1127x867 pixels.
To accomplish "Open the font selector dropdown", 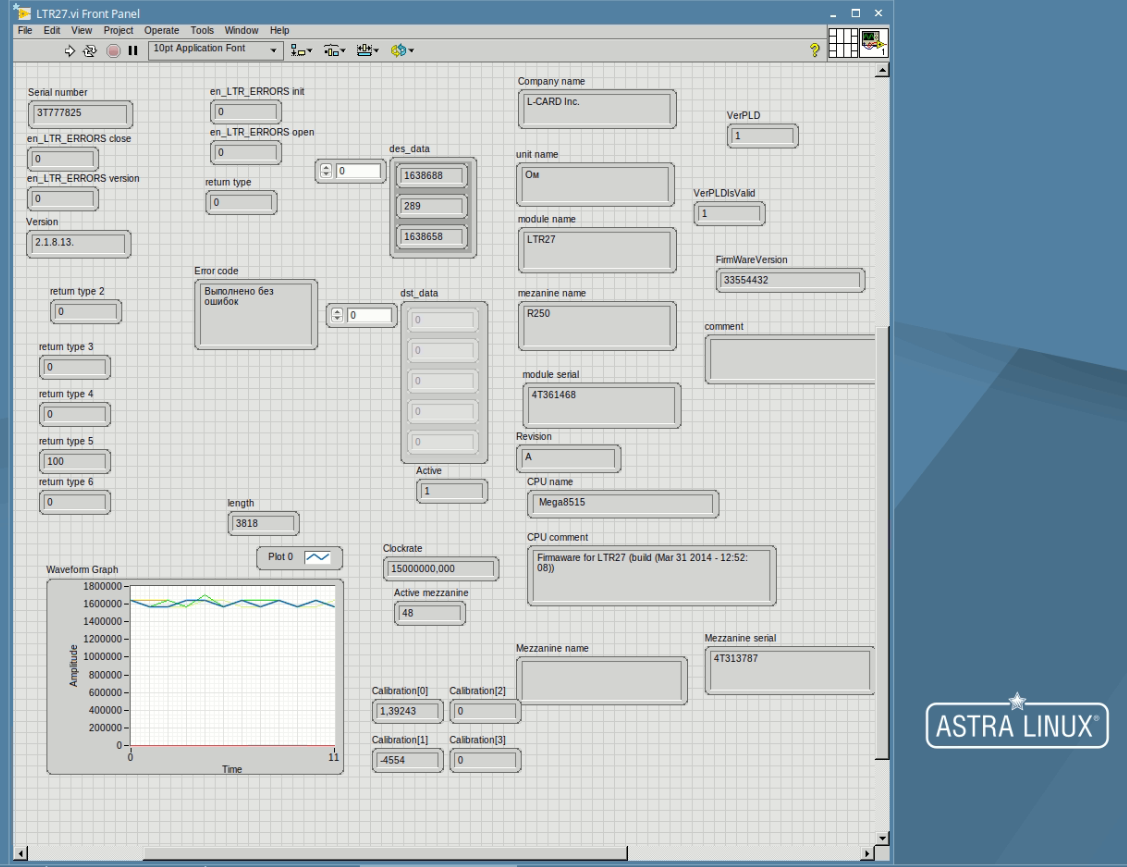I will 214,50.
